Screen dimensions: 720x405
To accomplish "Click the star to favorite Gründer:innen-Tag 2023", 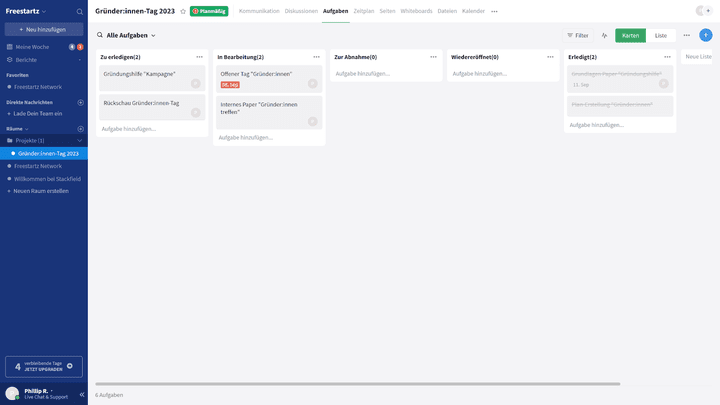I will pyautogui.click(x=183, y=11).
